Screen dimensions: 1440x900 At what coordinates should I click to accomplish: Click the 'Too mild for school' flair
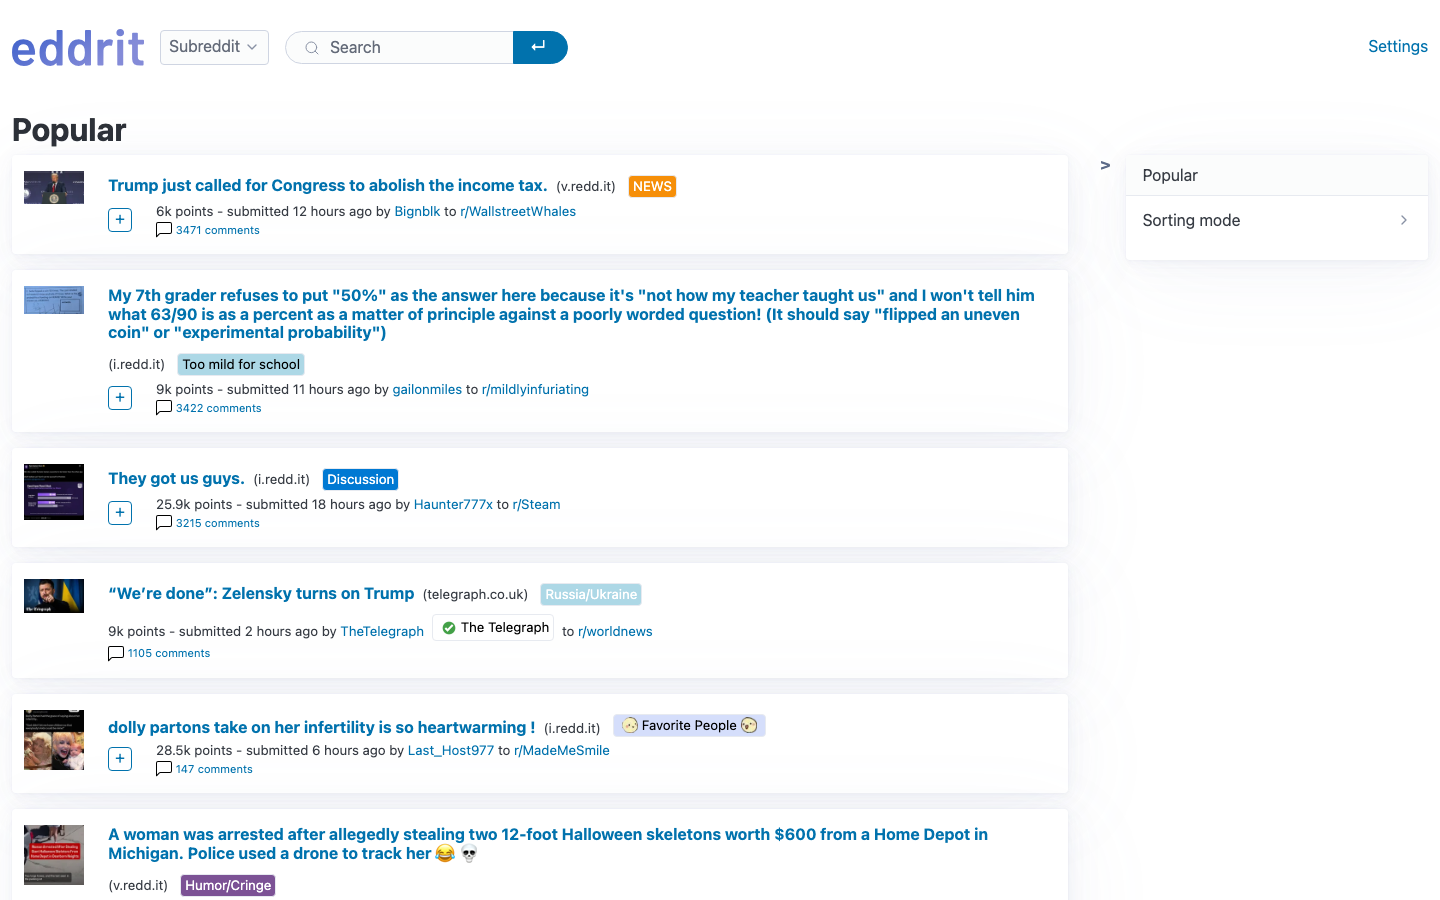coord(241,364)
